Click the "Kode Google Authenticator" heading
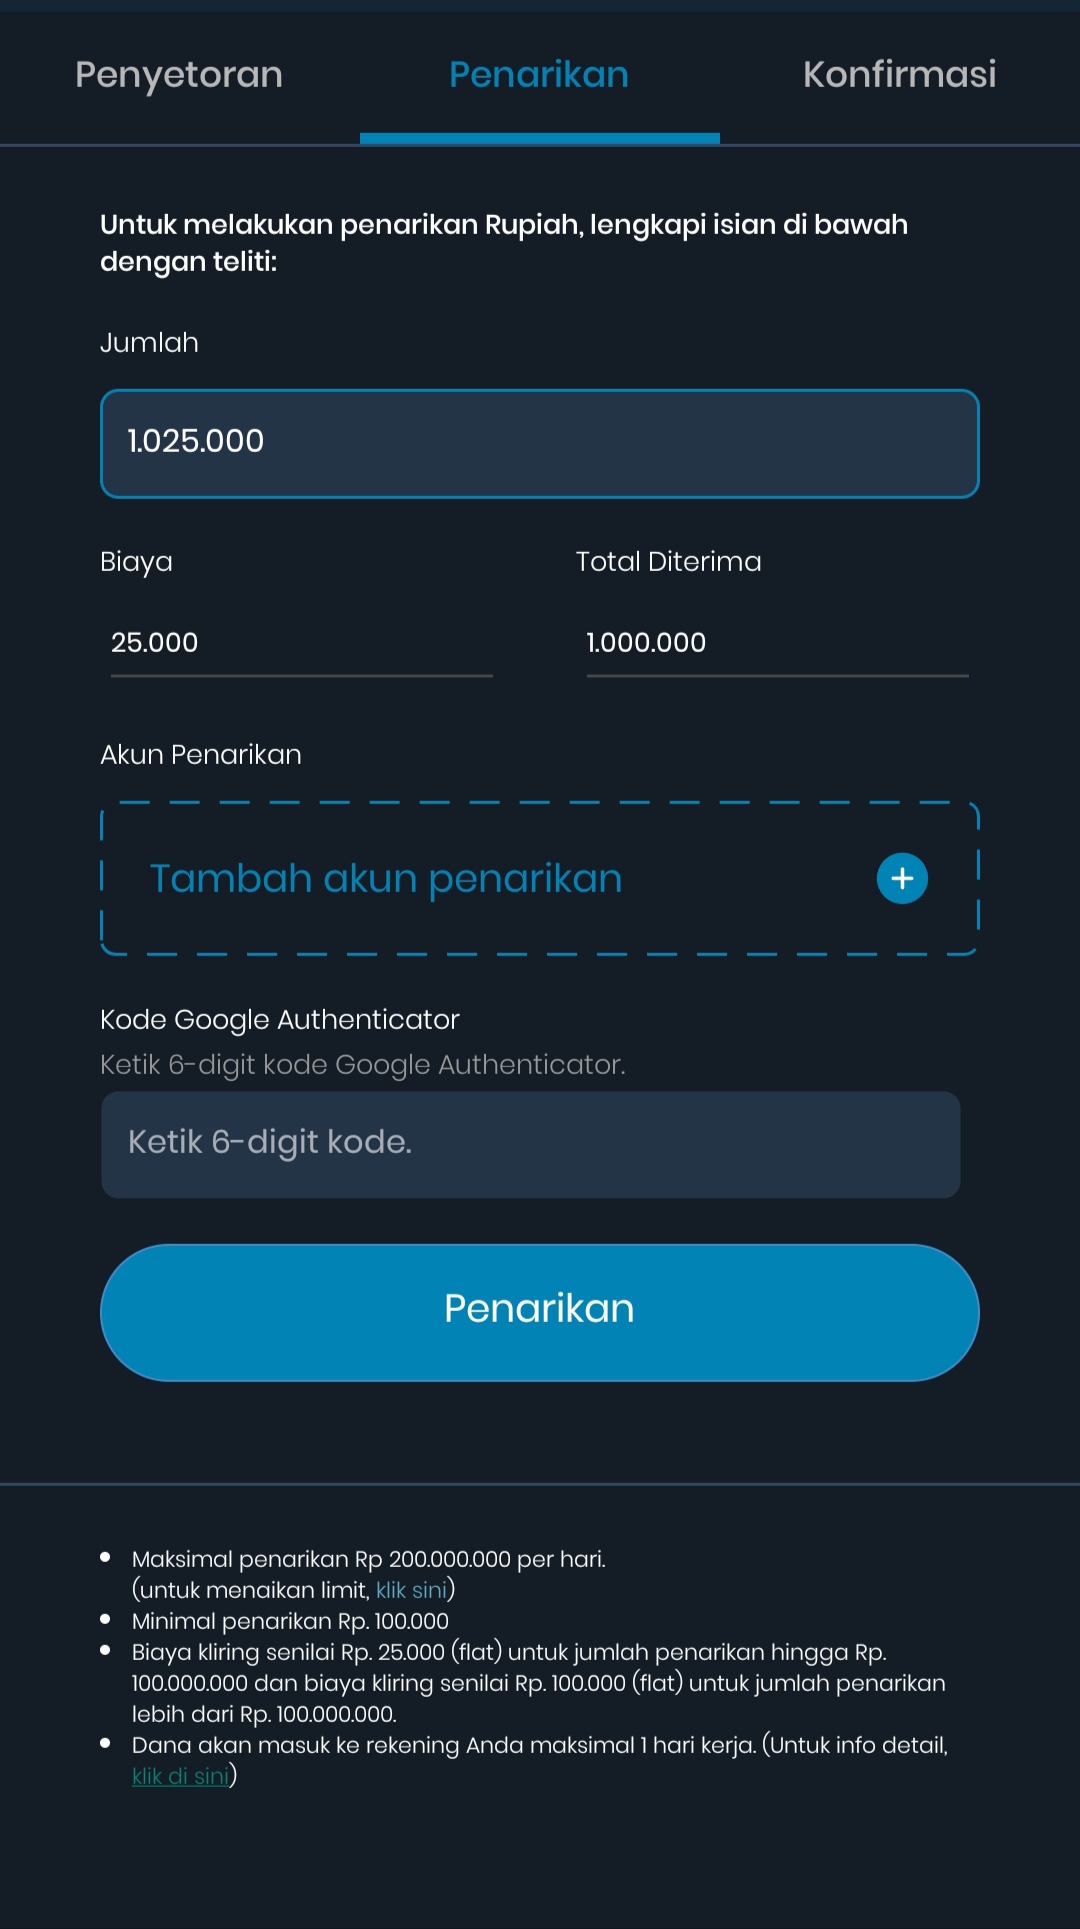1080x1929 pixels. tap(280, 1020)
